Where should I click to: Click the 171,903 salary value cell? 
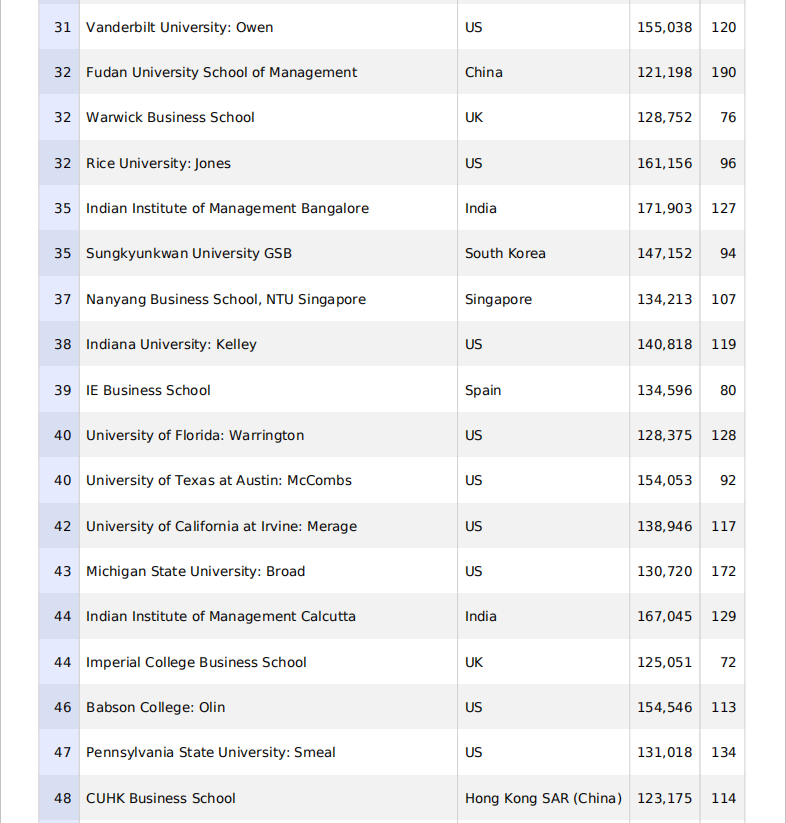[664, 208]
